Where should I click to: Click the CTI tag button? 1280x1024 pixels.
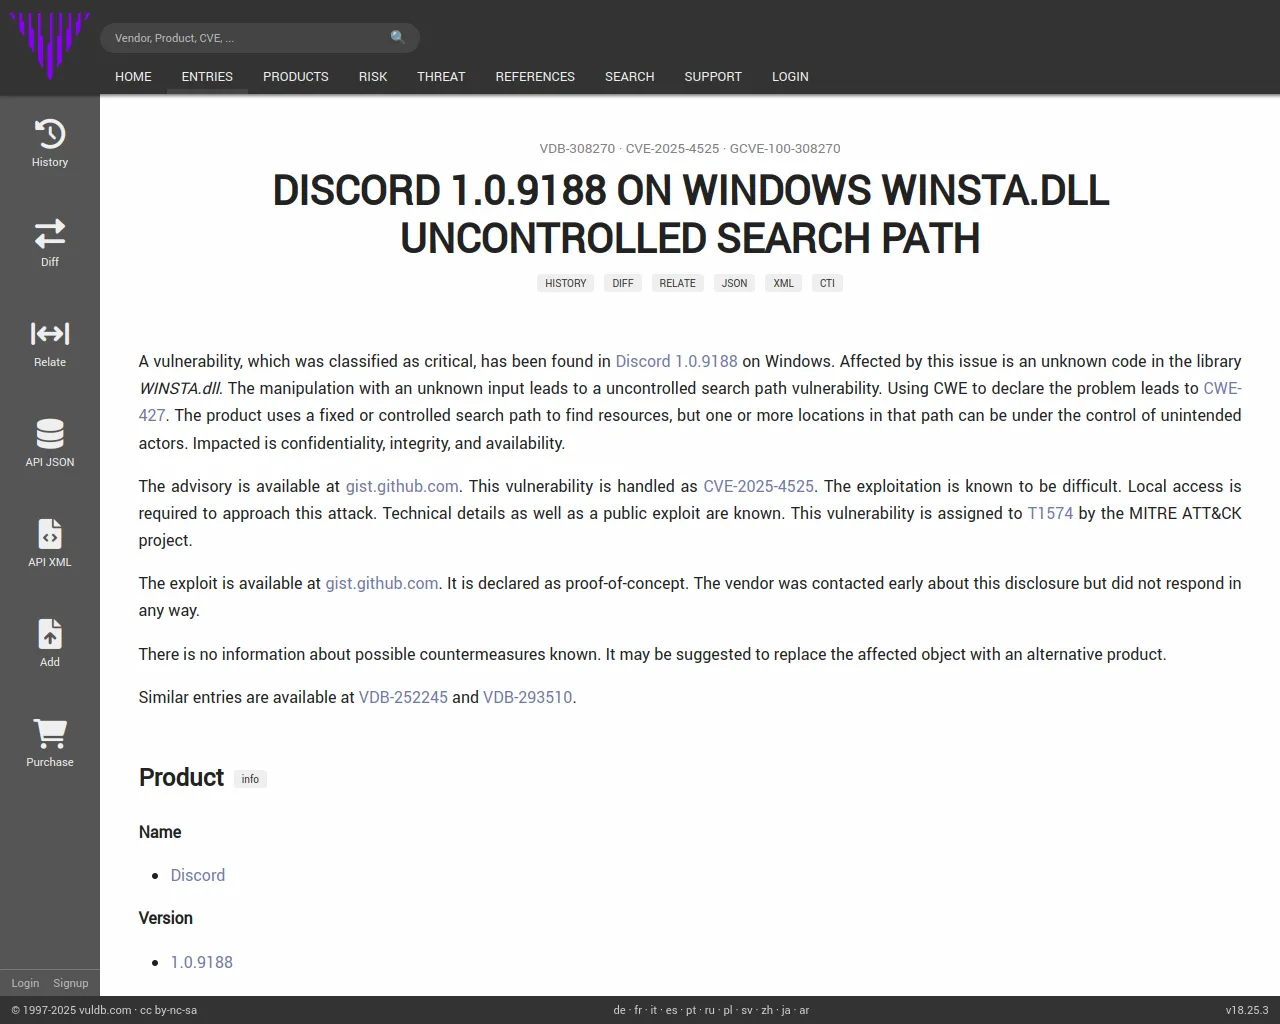click(827, 283)
